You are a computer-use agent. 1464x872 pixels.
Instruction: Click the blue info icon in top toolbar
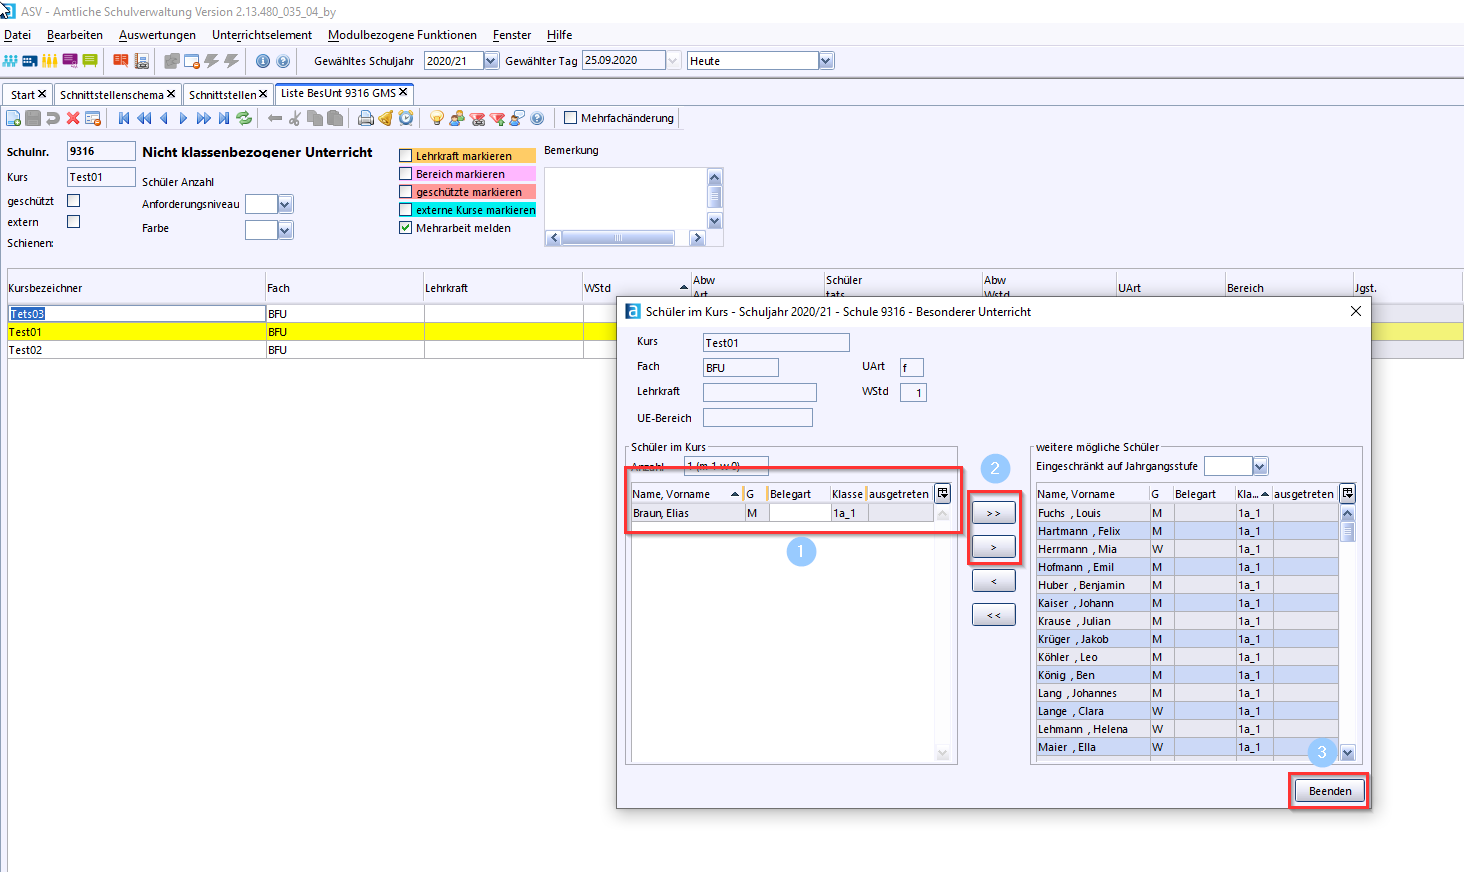263,61
